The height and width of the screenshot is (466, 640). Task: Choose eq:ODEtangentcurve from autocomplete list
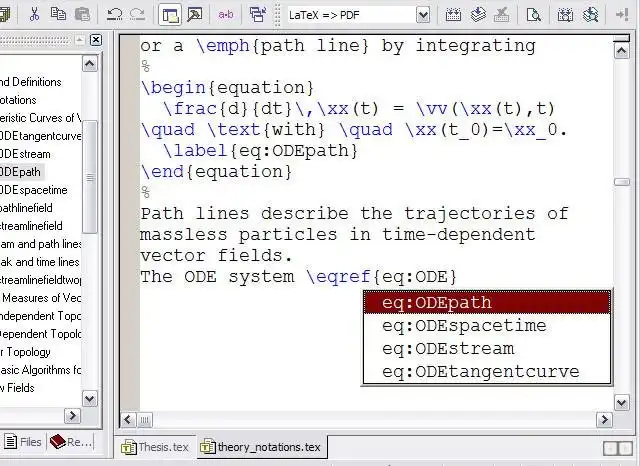[x=487, y=372]
